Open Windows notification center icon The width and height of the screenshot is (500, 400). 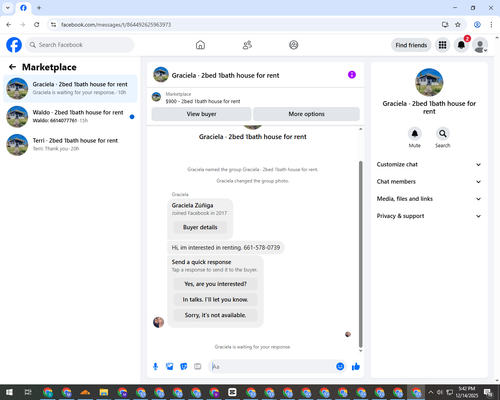[x=489, y=392]
